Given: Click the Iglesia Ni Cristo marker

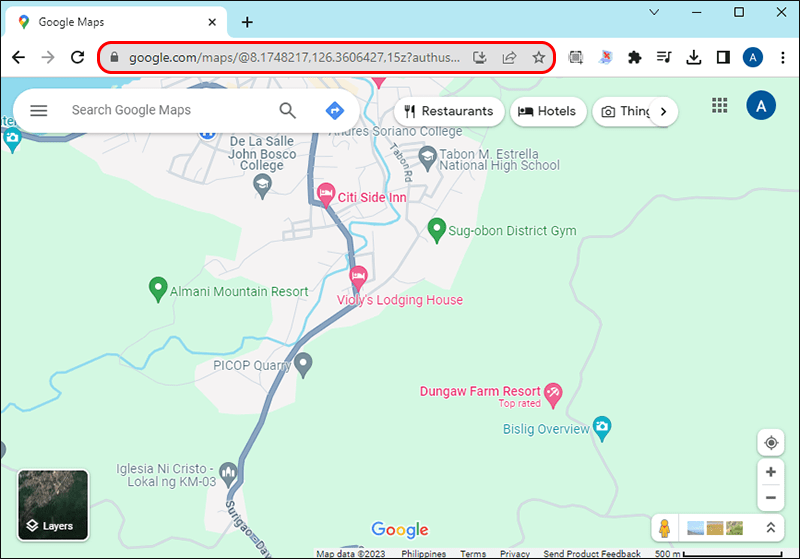Looking at the screenshot, I should tap(228, 474).
